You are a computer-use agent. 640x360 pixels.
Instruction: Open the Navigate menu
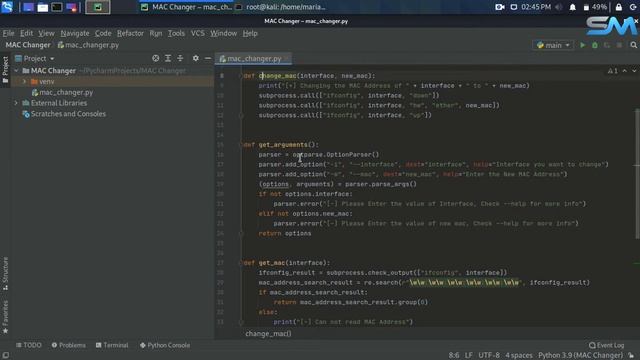[75, 33]
